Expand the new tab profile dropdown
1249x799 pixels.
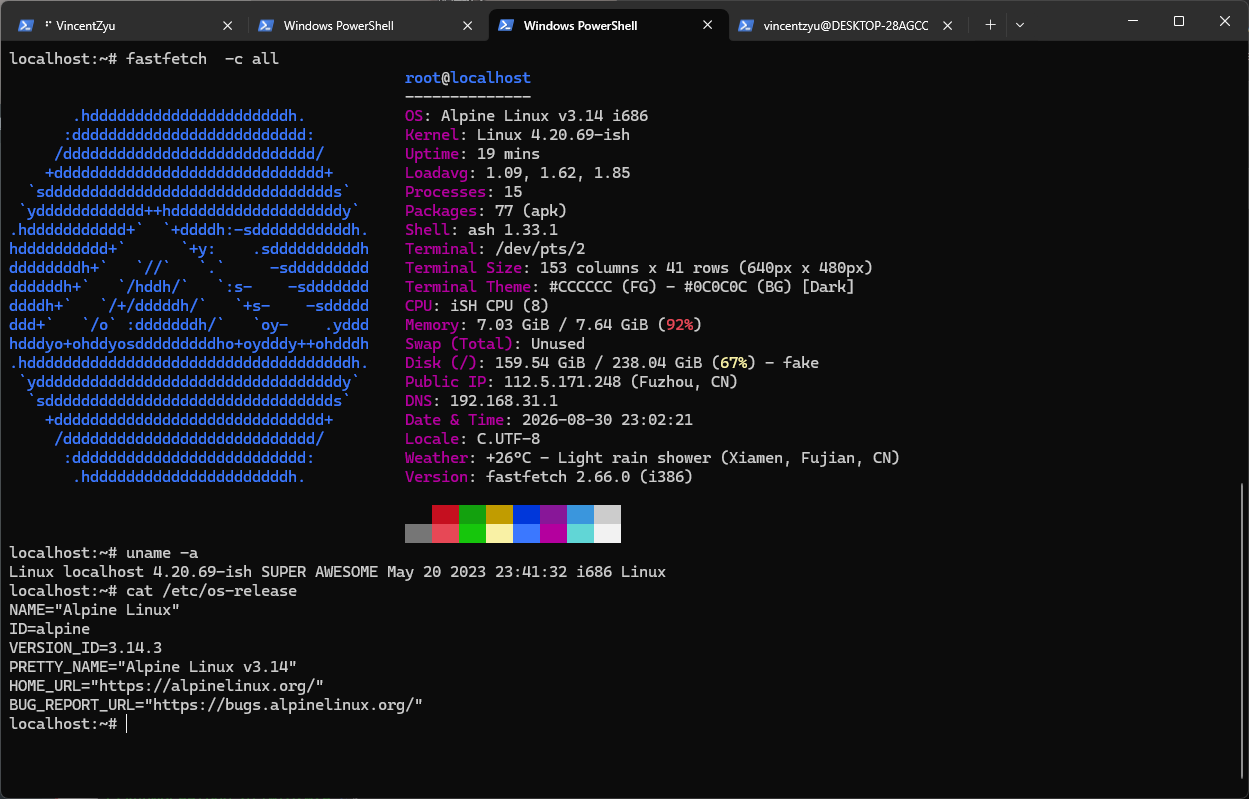coord(1019,25)
